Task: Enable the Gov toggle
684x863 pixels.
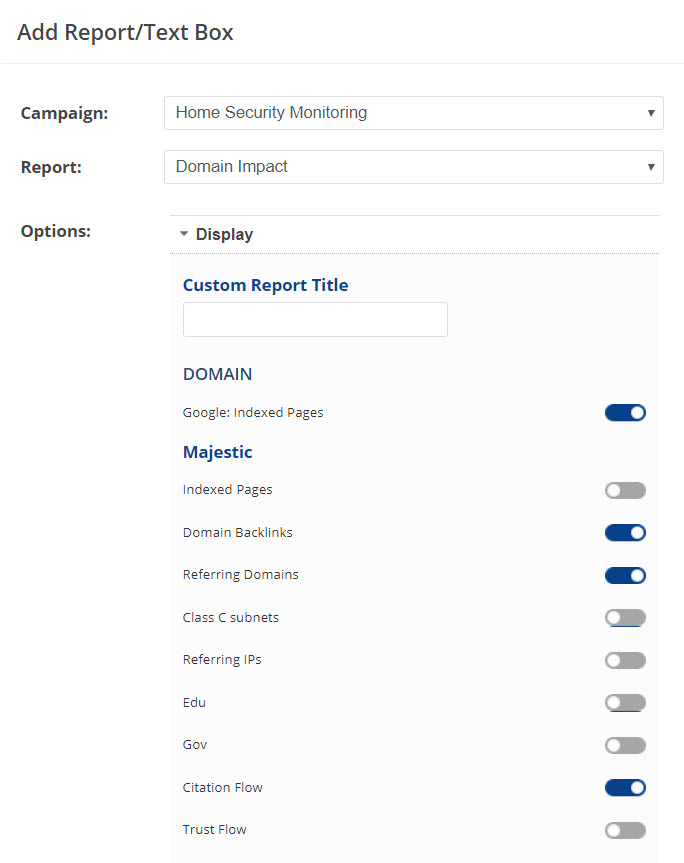Action: [x=625, y=745]
